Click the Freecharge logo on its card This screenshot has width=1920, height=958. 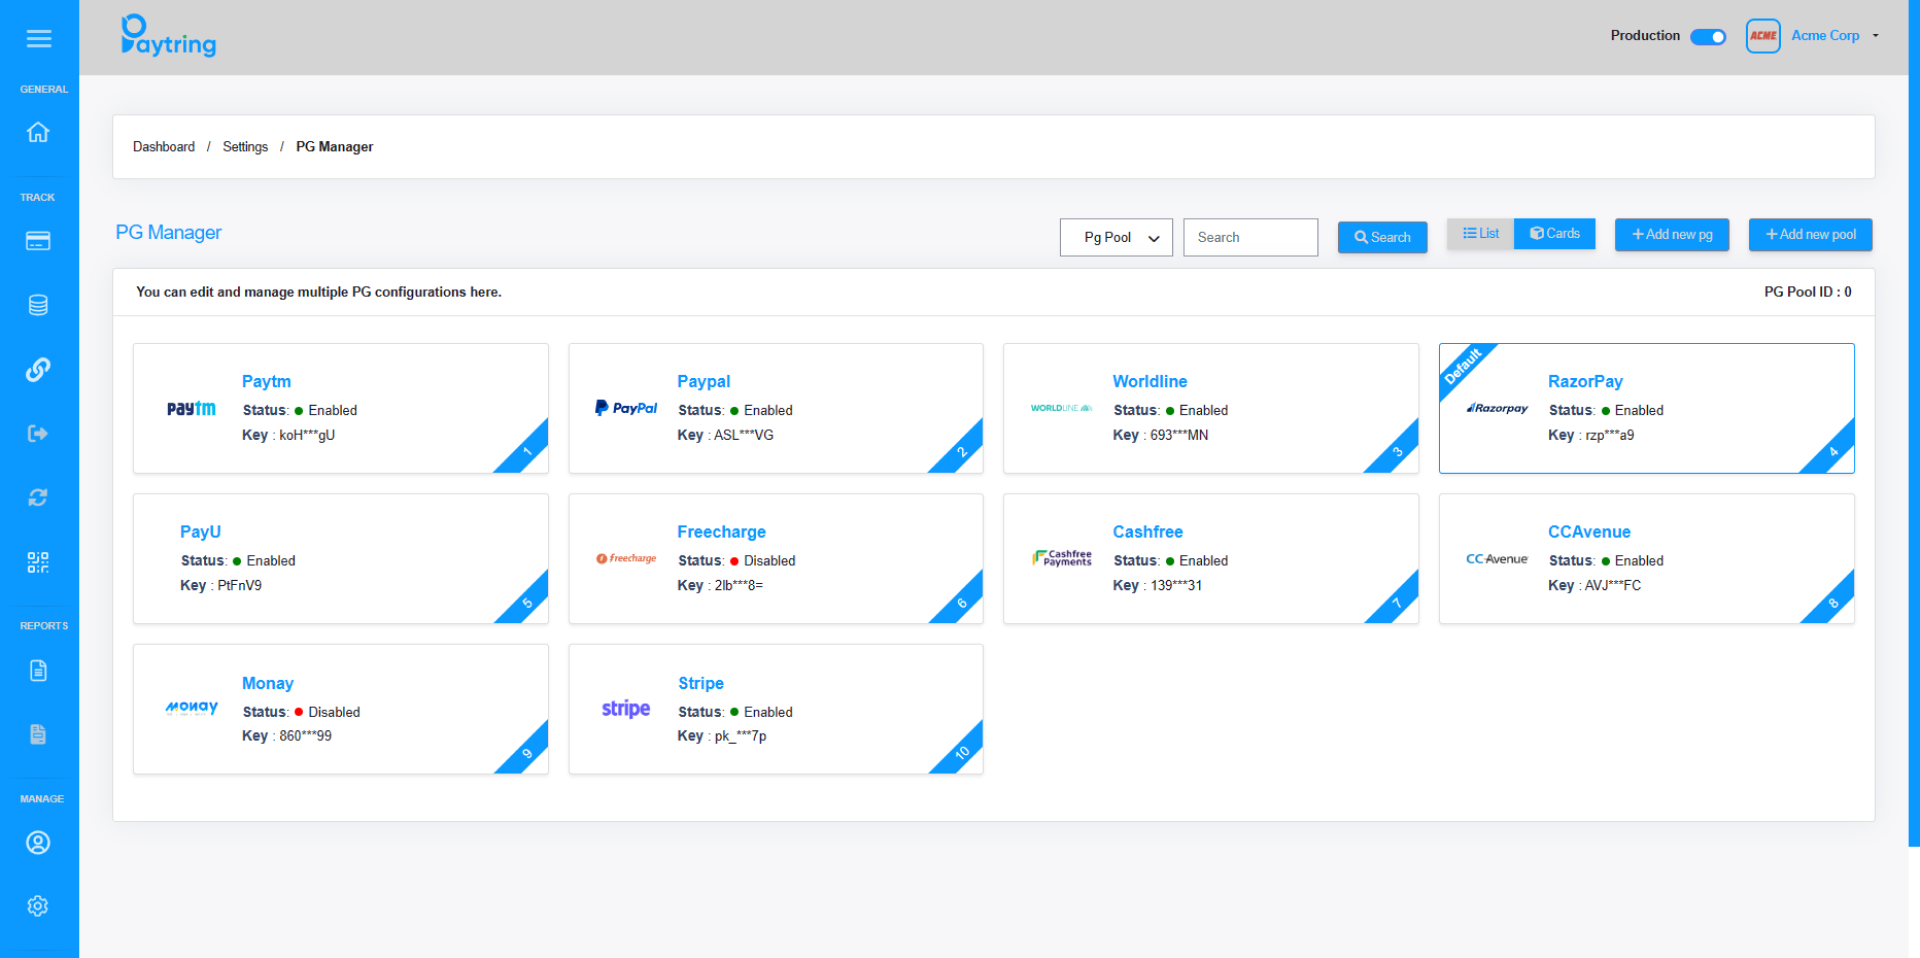(626, 558)
